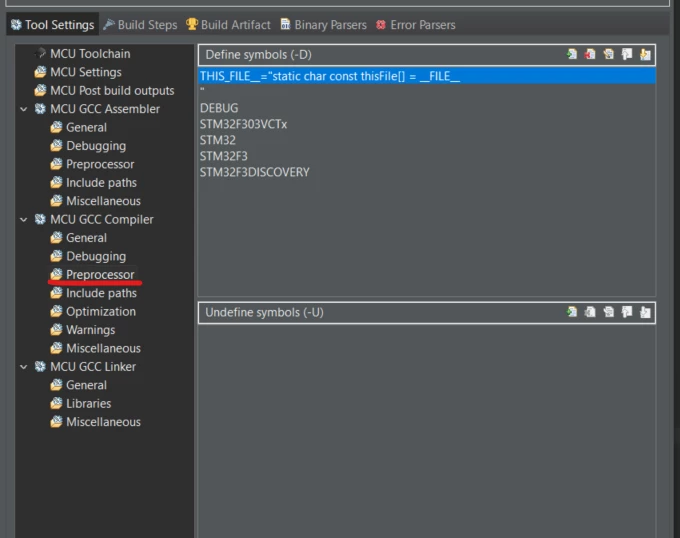The image size is (680, 538).
Task: Open Miscellaneous under MCU GCC Linker
Action: tap(103, 422)
